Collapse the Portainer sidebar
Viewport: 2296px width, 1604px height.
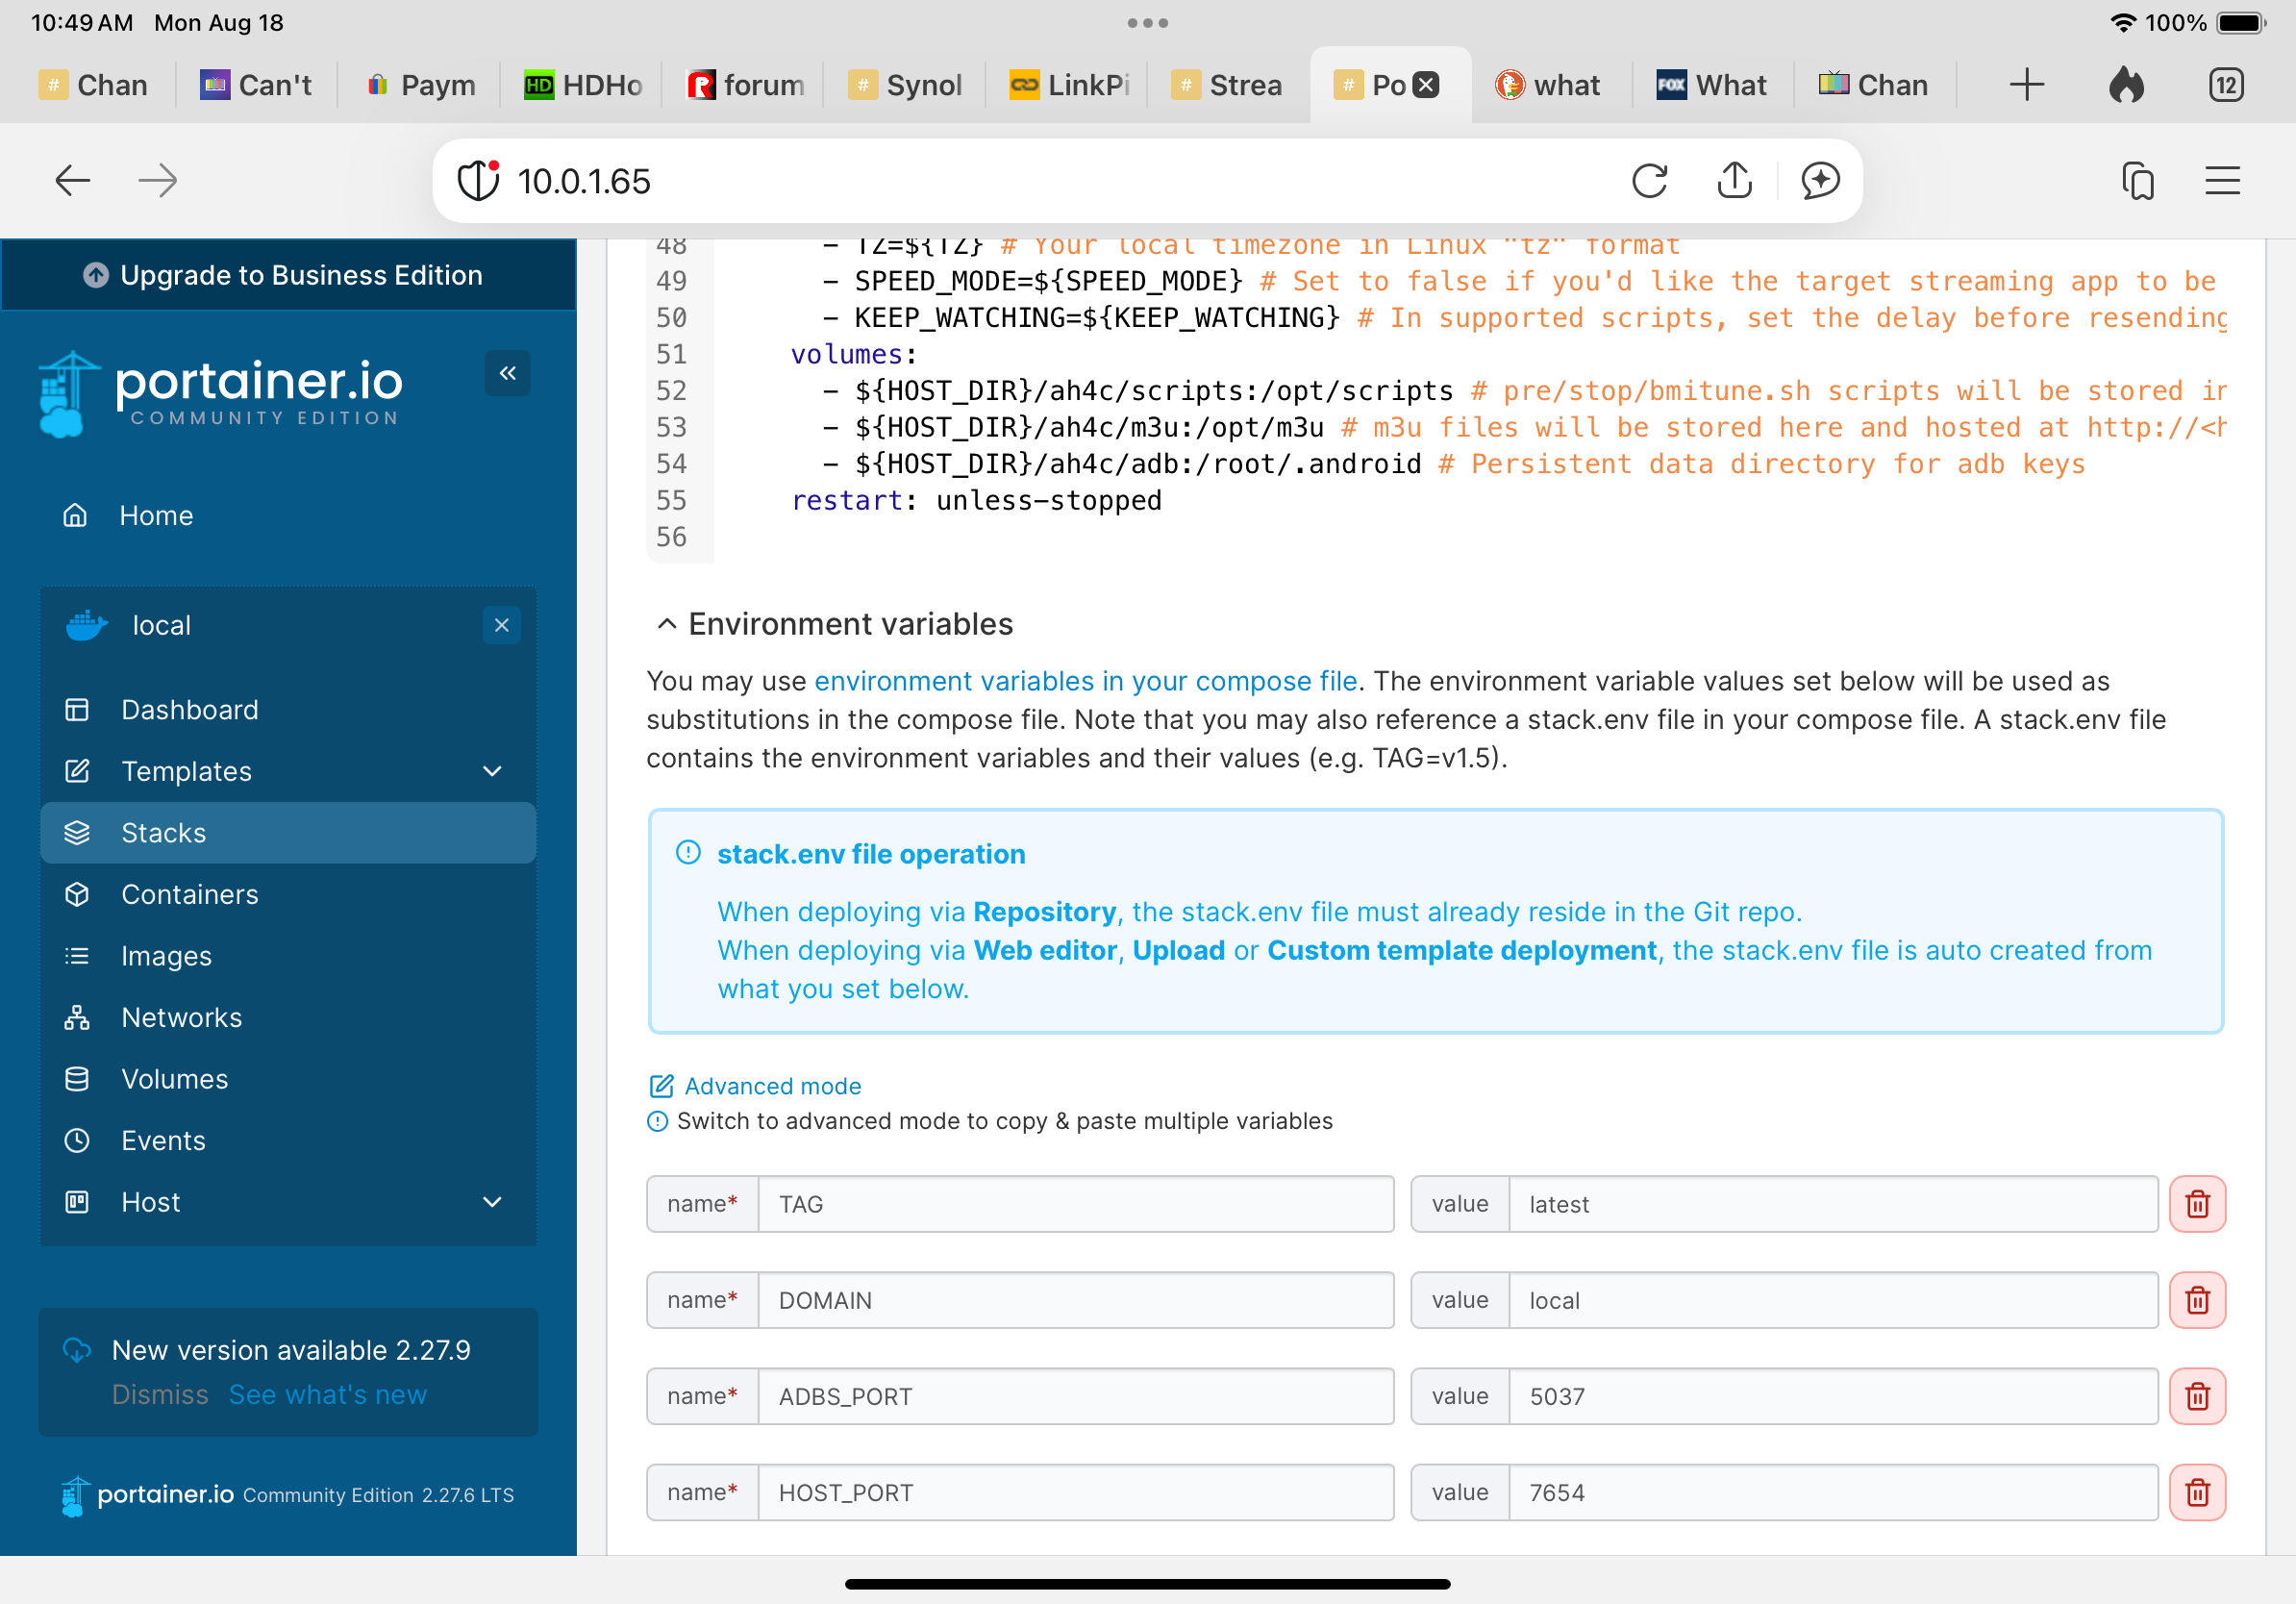[x=507, y=373]
